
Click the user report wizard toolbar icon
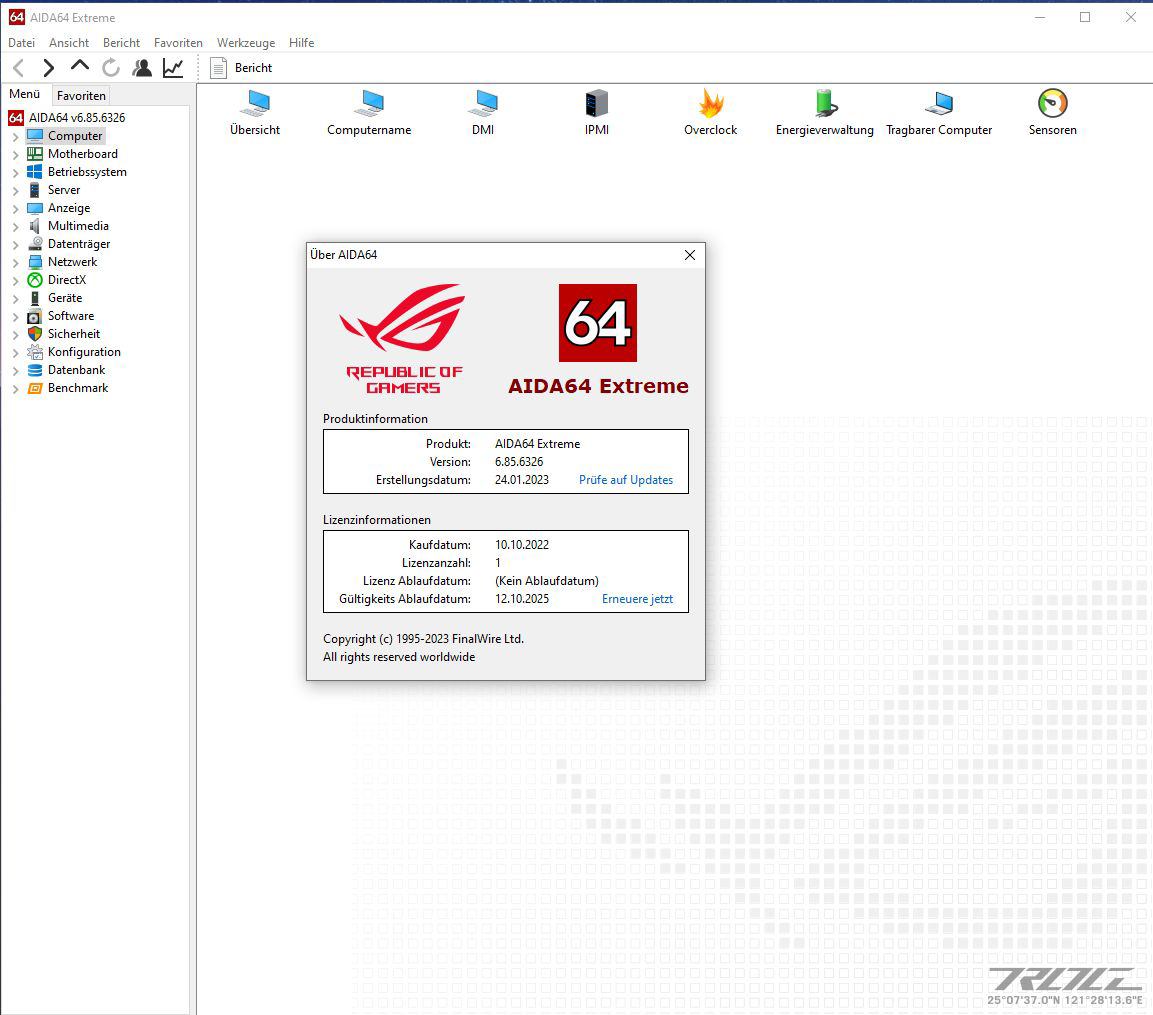pos(142,68)
